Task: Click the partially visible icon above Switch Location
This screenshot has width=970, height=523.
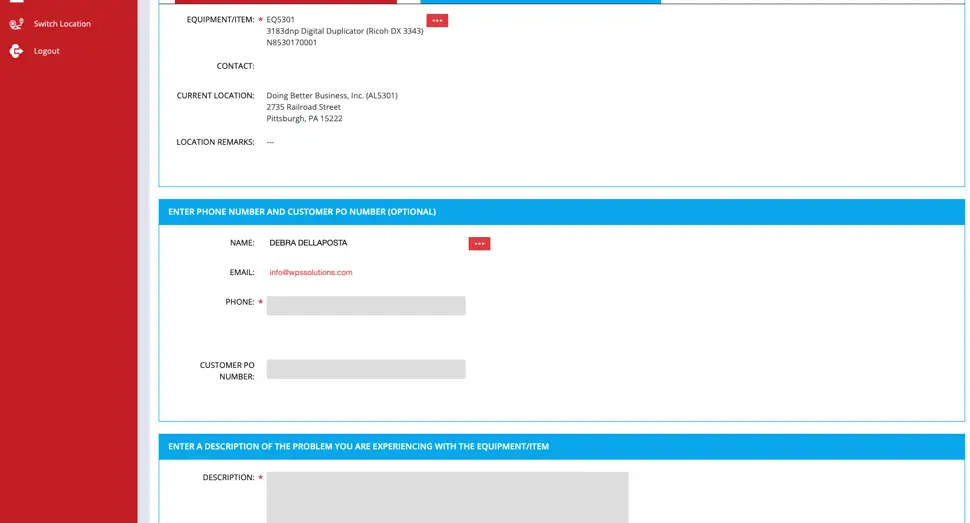Action: coord(16,2)
